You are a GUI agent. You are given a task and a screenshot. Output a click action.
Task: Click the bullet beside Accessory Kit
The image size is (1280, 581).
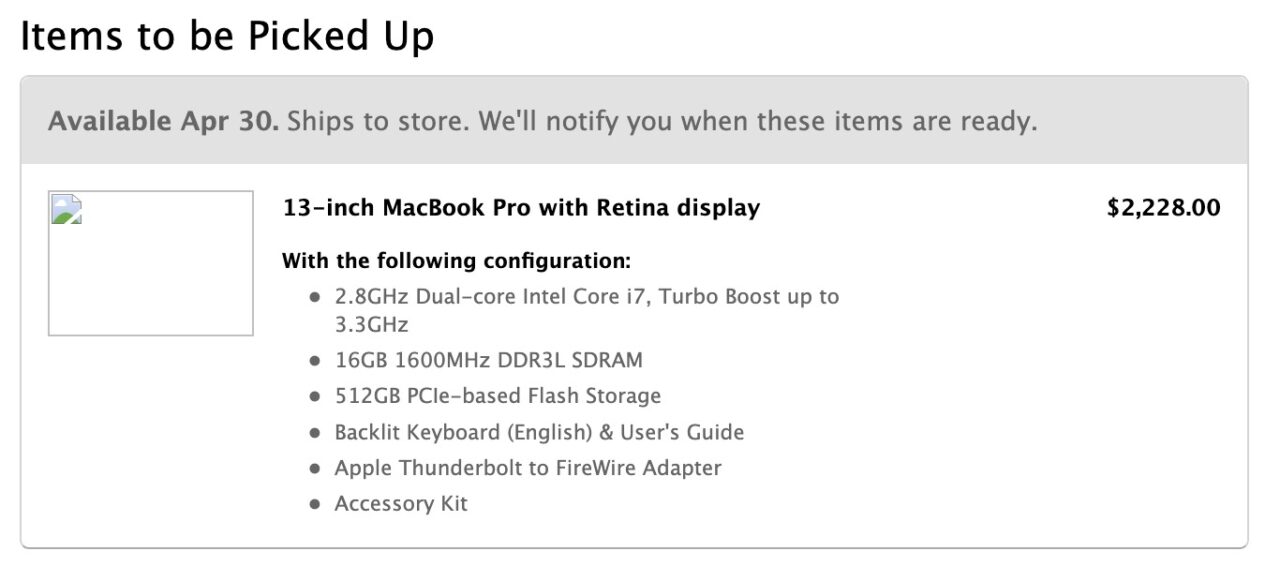(315, 505)
